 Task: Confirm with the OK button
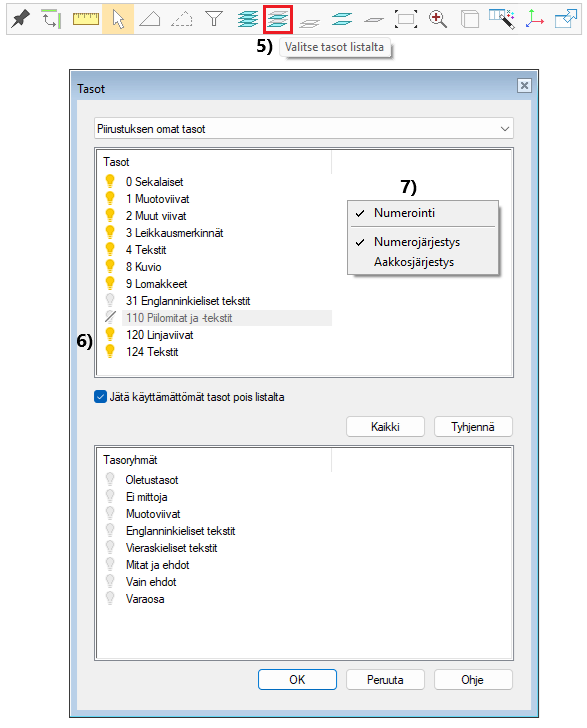click(x=297, y=680)
